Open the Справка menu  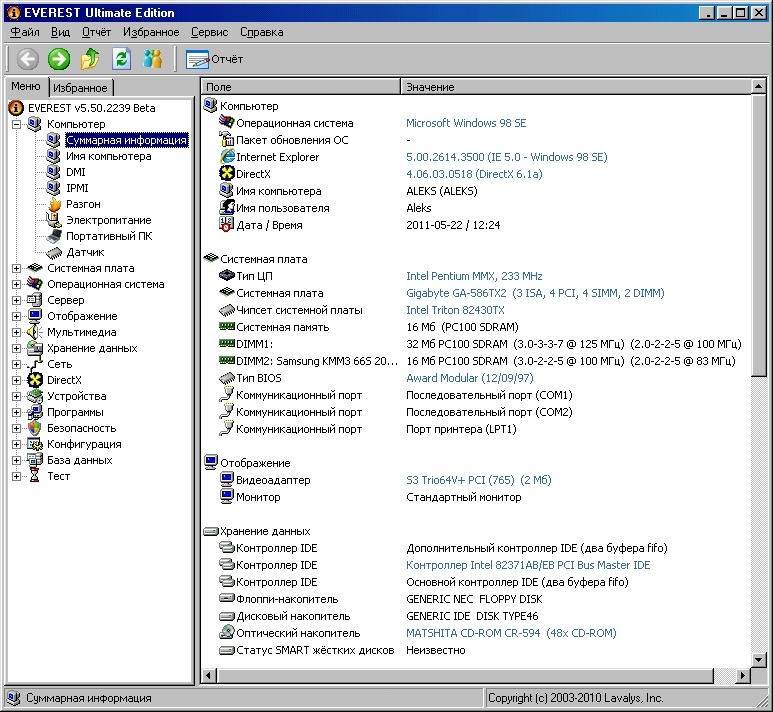262,32
